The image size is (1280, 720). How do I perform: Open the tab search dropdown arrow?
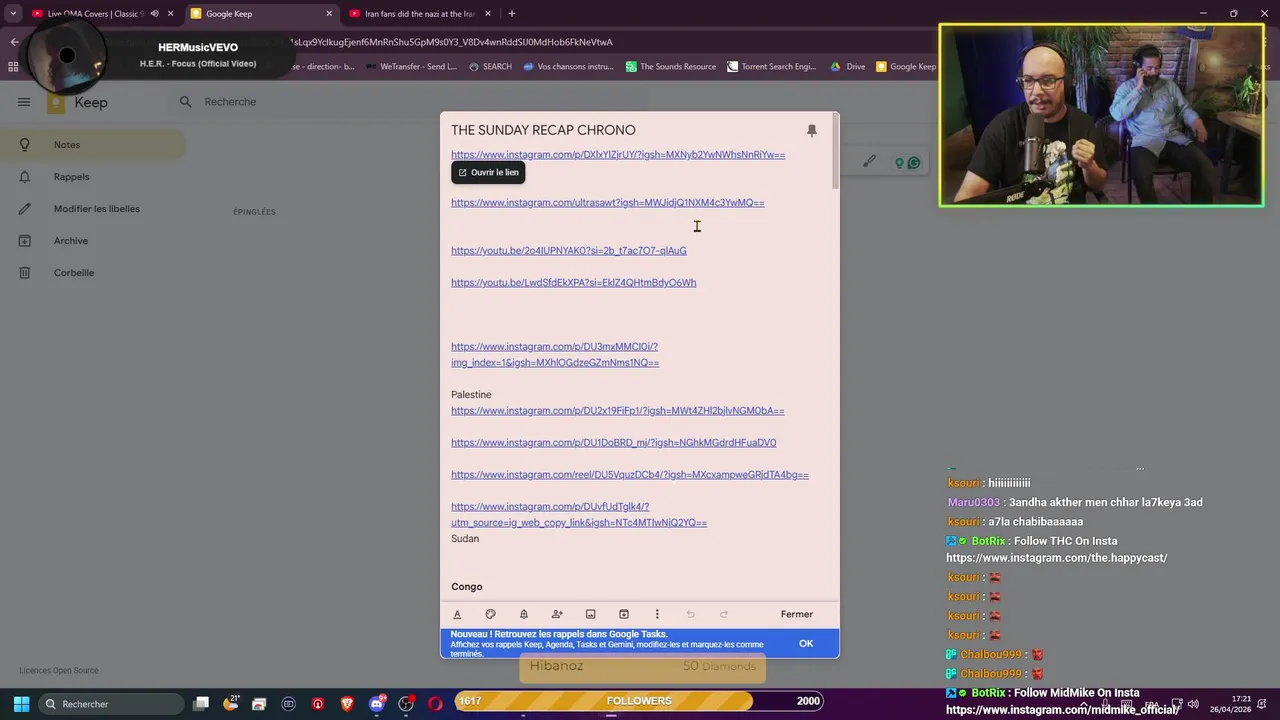point(13,14)
